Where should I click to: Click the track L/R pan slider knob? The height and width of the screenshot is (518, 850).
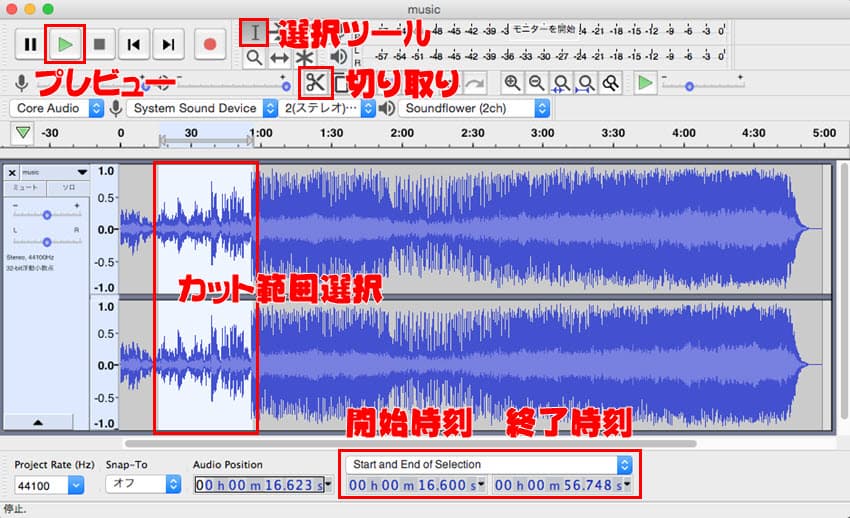click(47, 242)
